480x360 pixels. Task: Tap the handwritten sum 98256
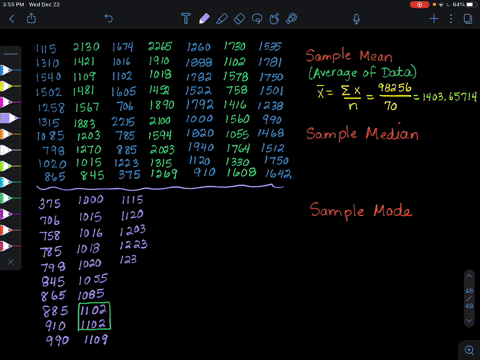[395, 88]
